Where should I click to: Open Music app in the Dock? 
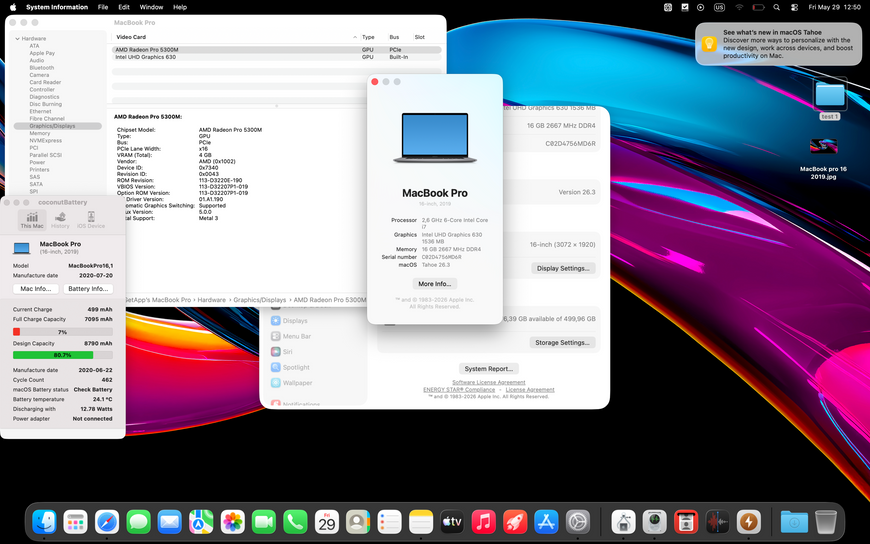click(483, 522)
